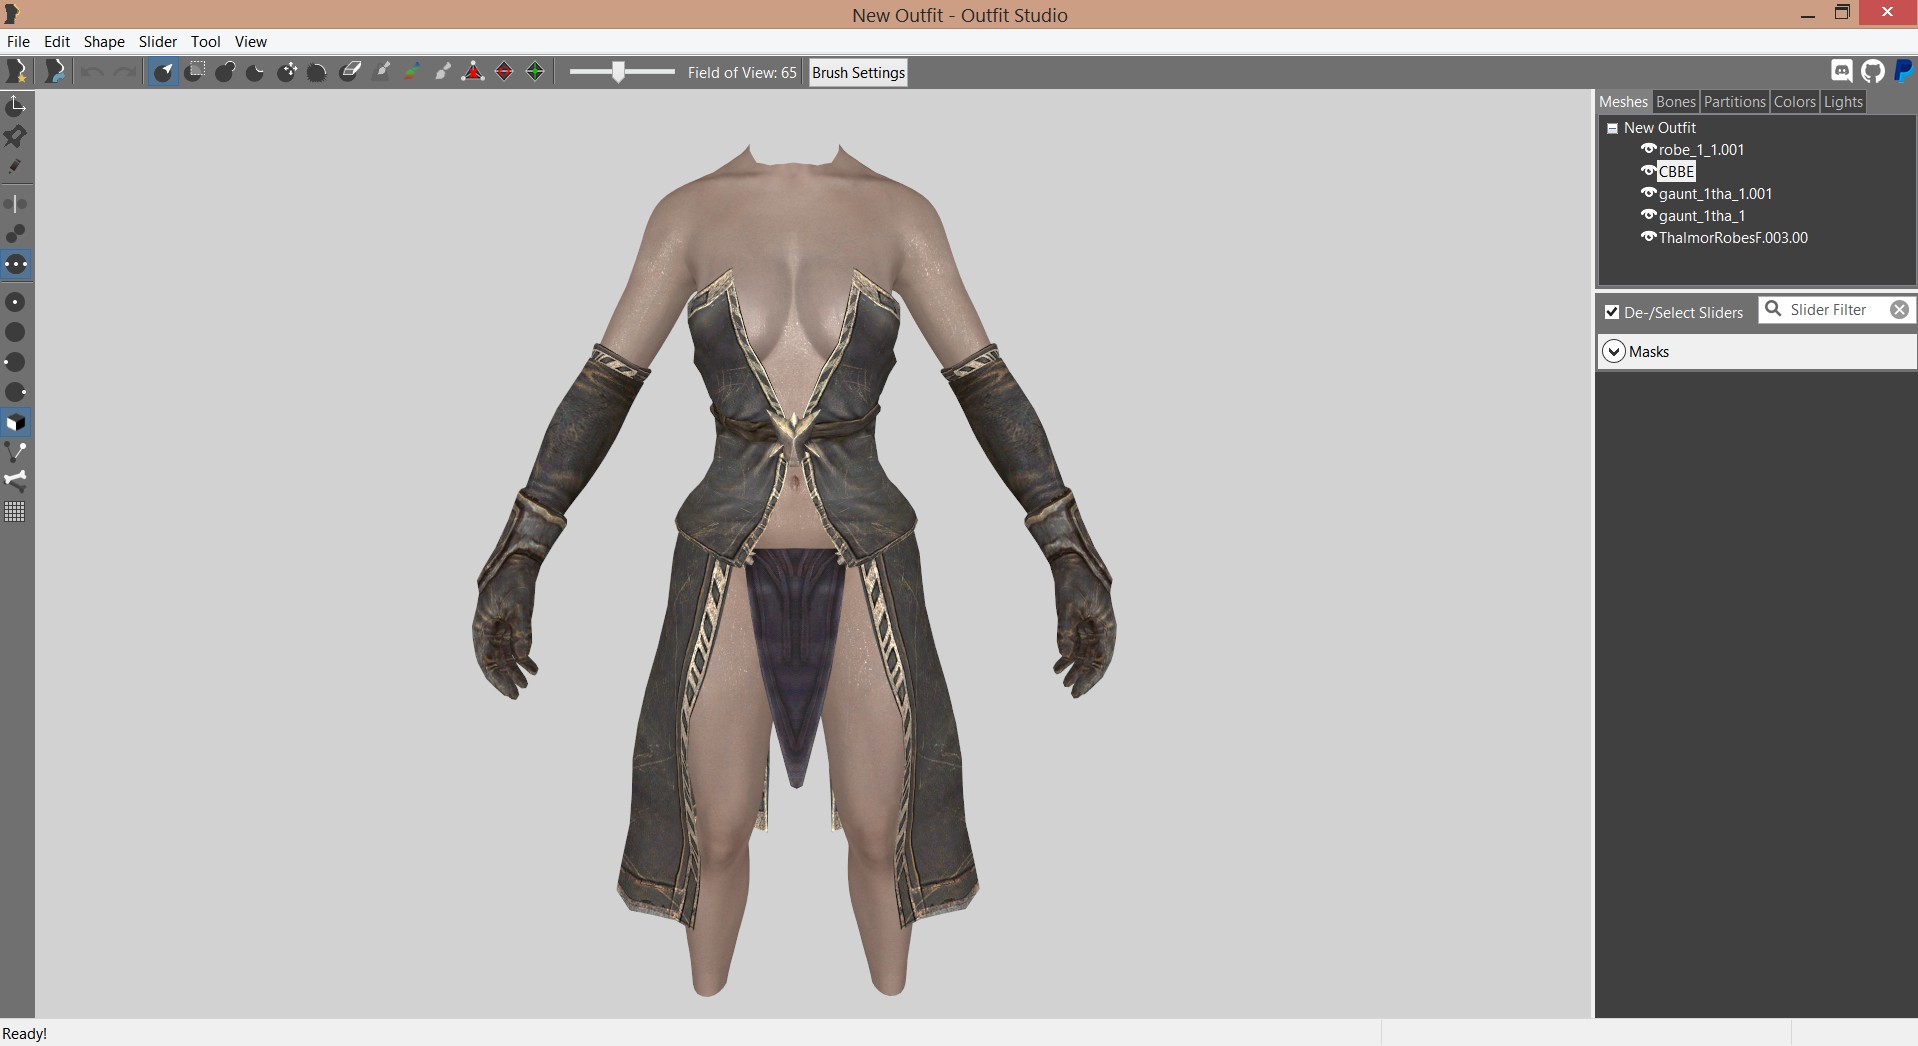
Task: Open the View menu
Action: (251, 41)
